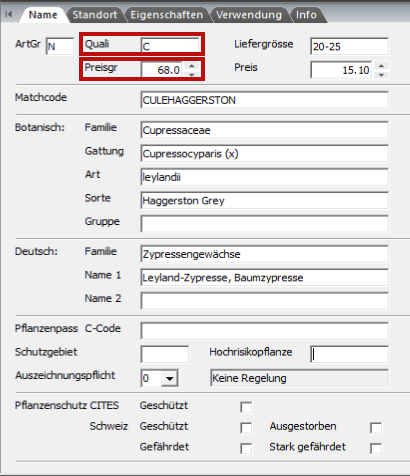Image resolution: width=410 pixels, height=476 pixels.
Task: Tick the Gefährdet checkbox
Action: click(x=246, y=448)
